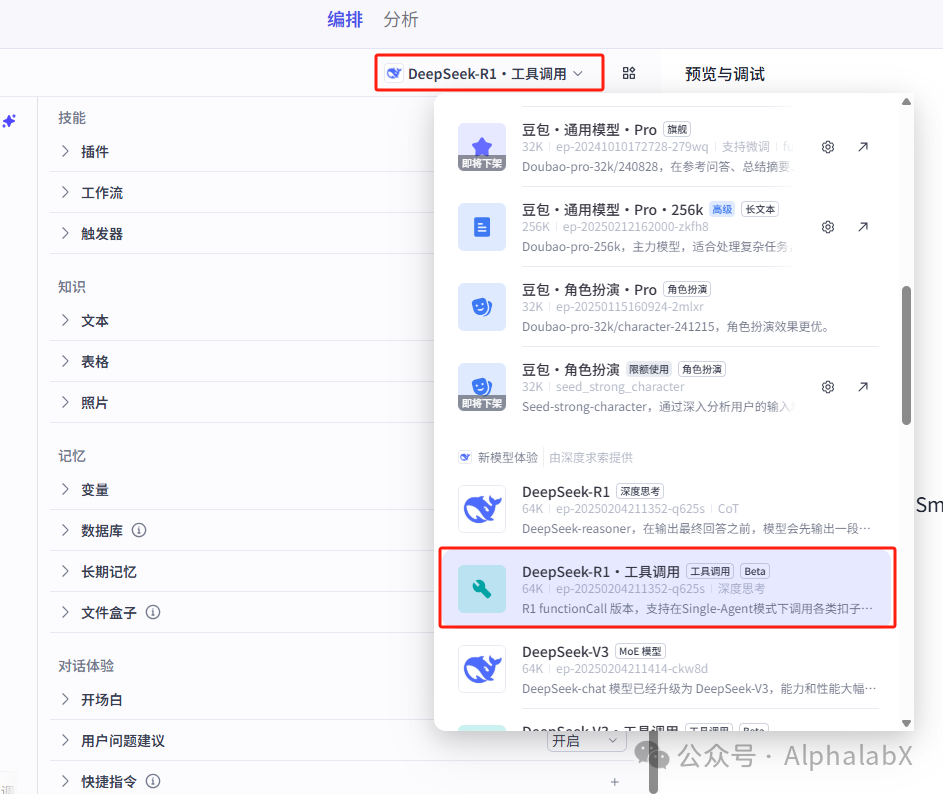This screenshot has width=943, height=794.
Task: Click the document icon of Pro 256k model
Action: click(482, 227)
